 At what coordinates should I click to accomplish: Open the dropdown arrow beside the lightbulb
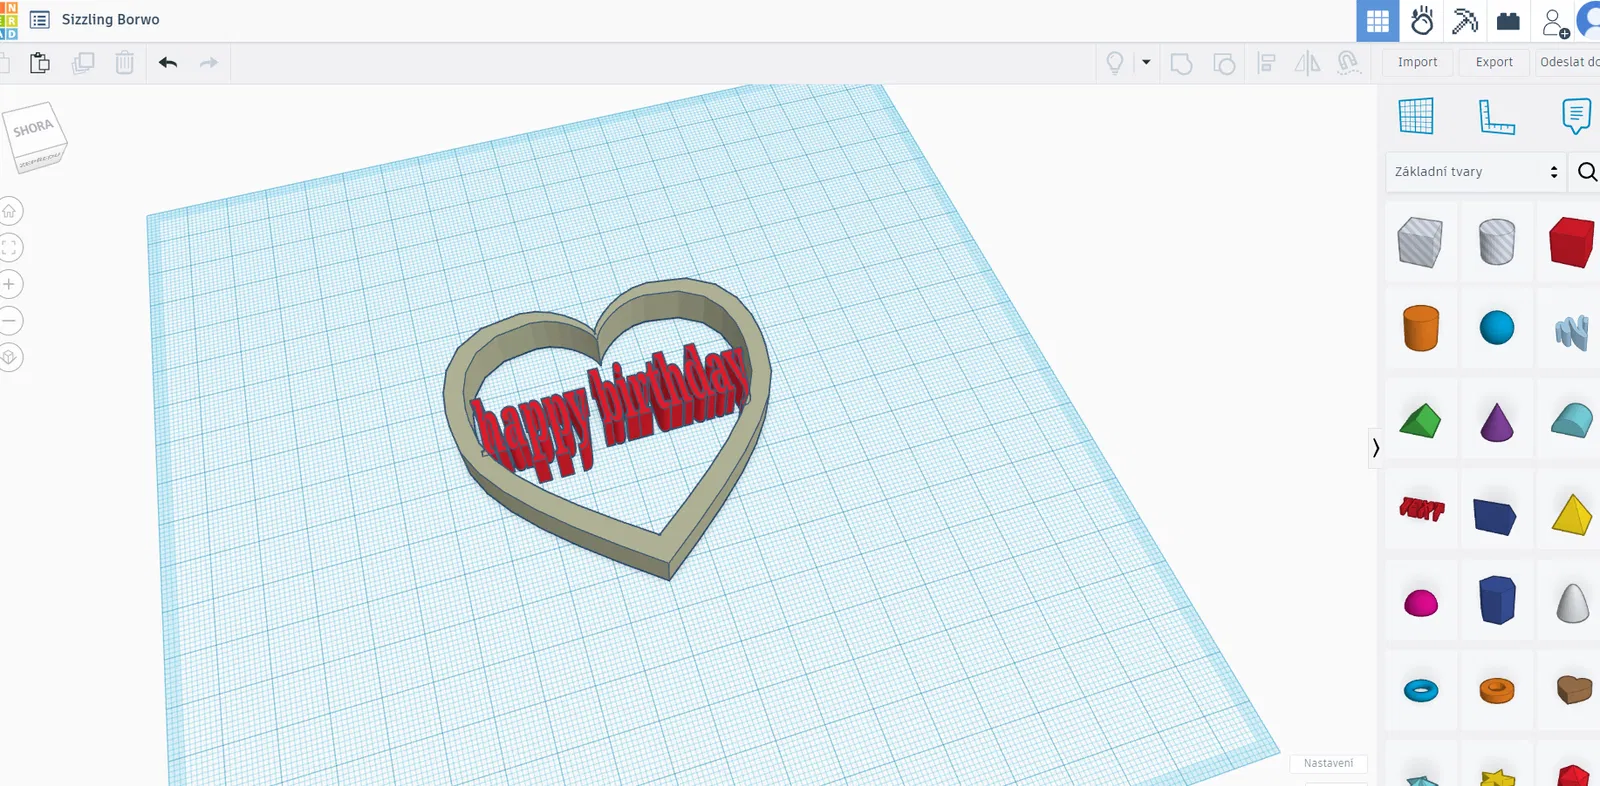click(x=1146, y=62)
